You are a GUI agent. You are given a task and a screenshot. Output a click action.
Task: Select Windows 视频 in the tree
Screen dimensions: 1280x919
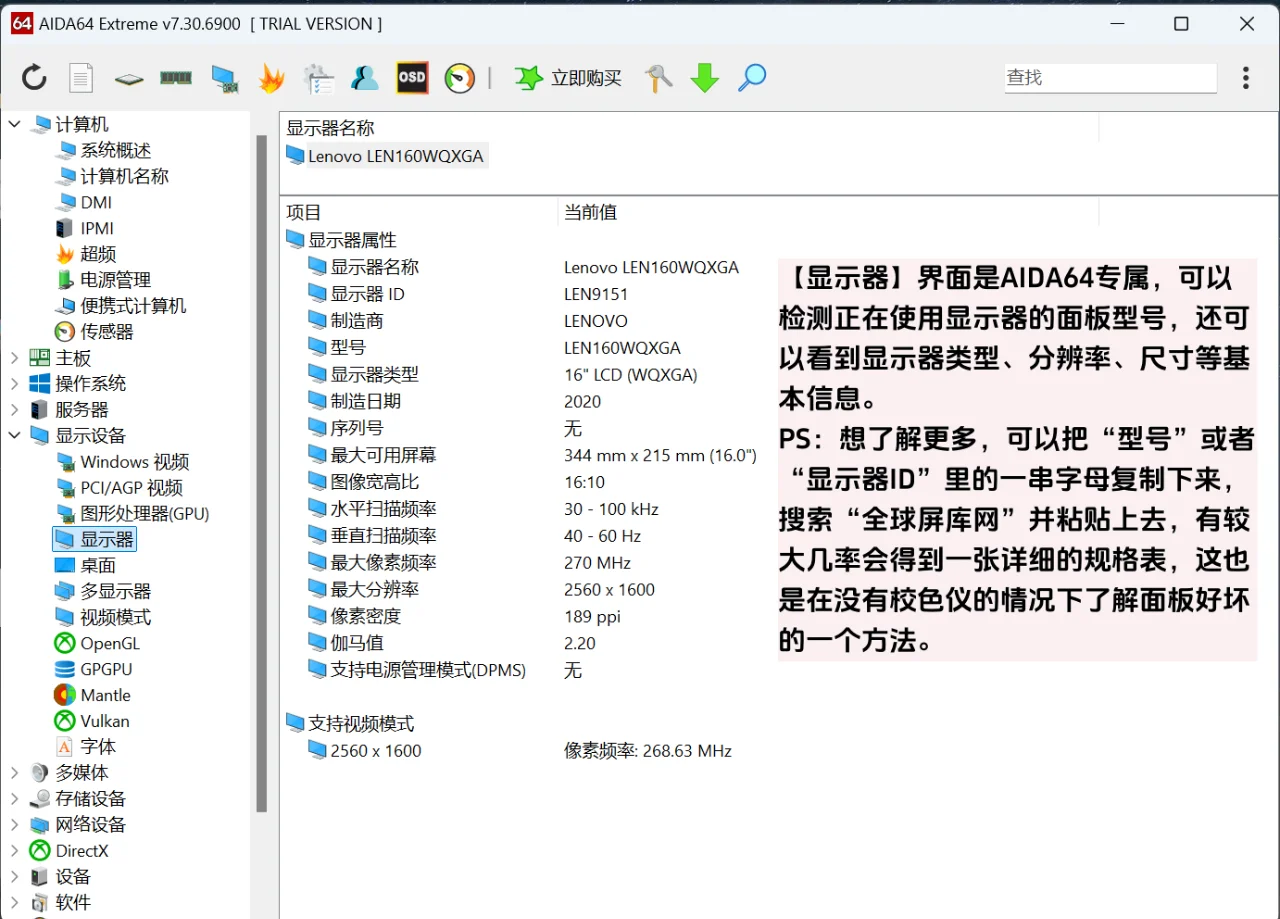[122, 462]
